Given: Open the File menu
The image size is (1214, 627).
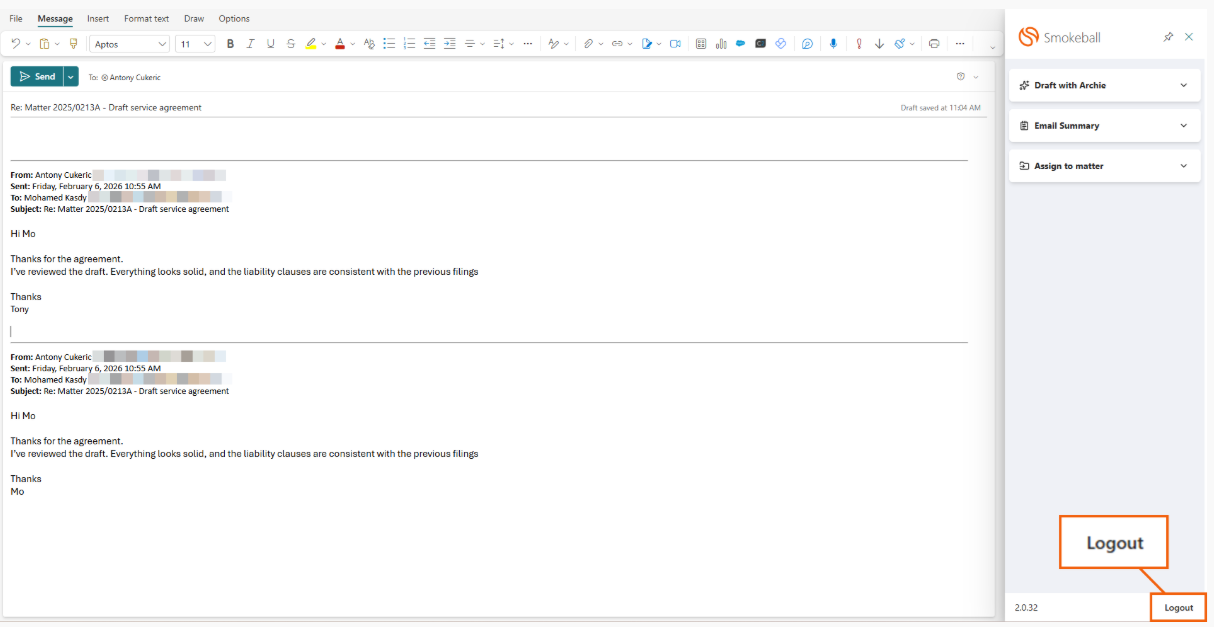Looking at the screenshot, I should click(x=16, y=19).
